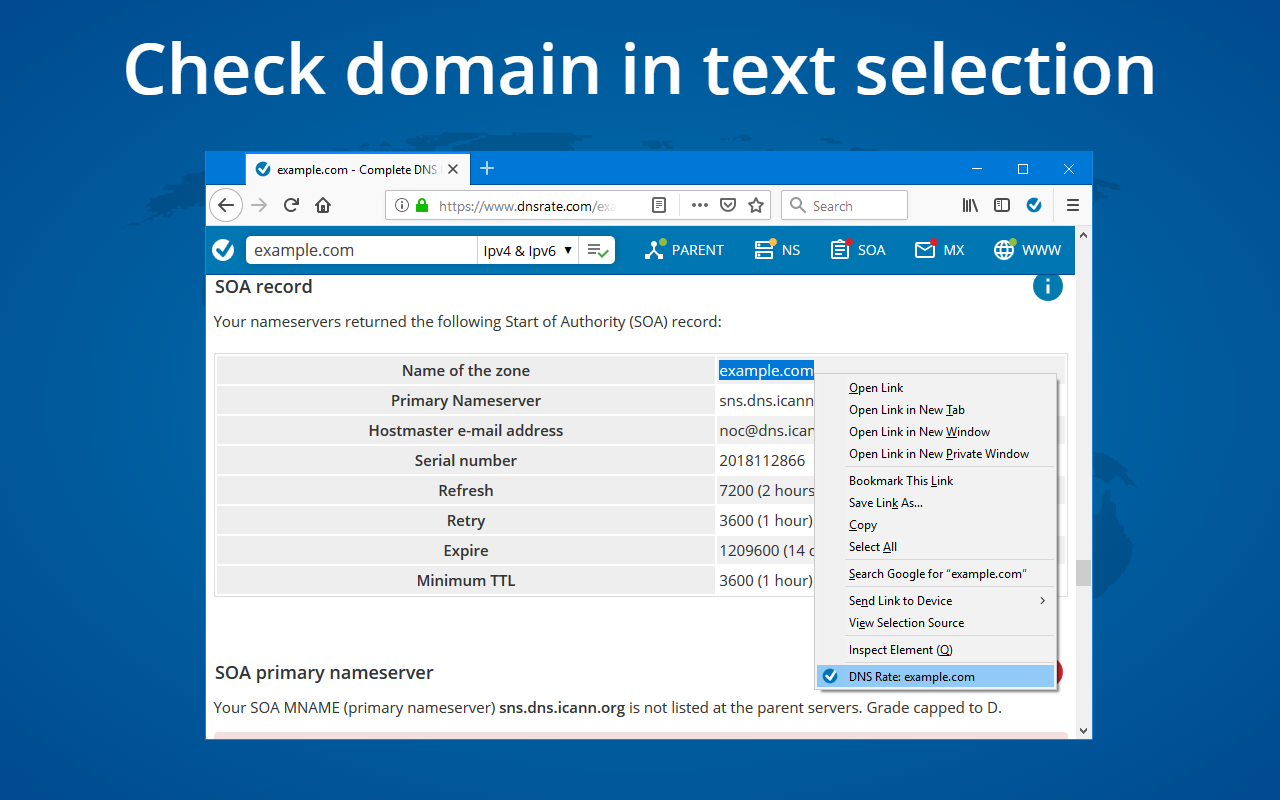Click the Minimum TTL value 3600 (1 hour)

(x=766, y=581)
